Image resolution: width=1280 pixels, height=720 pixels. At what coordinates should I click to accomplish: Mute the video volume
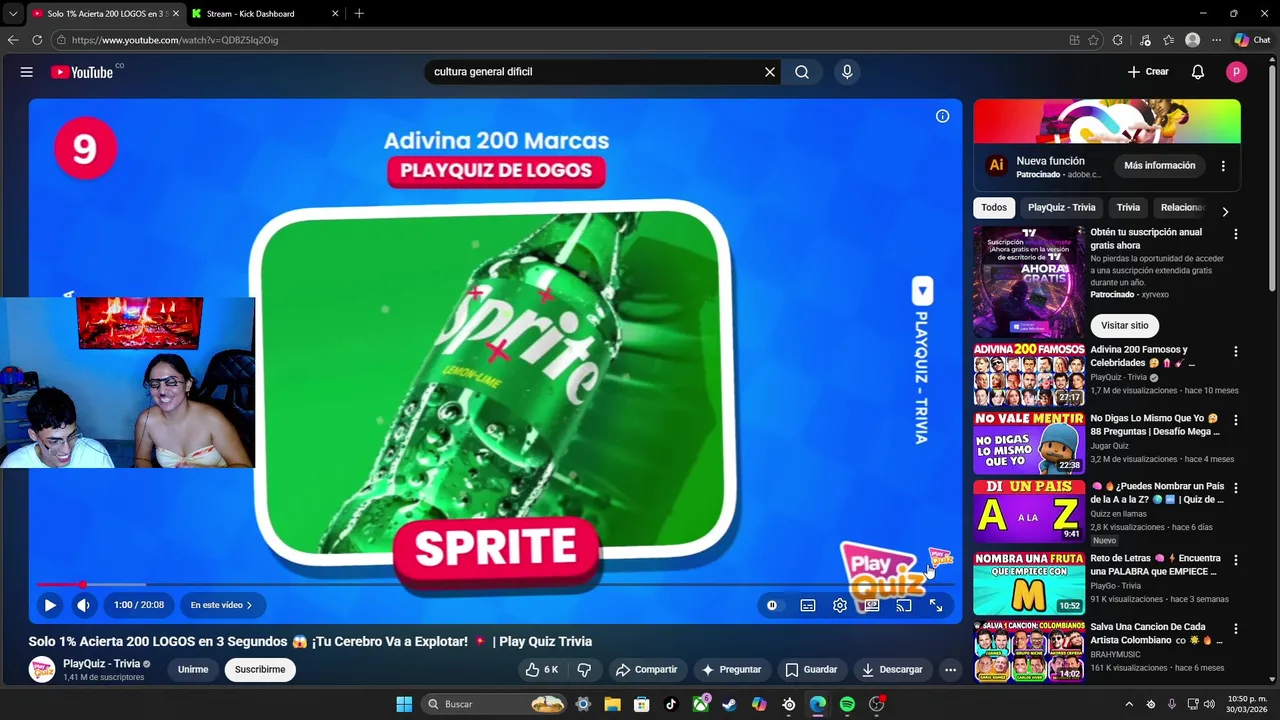84,605
